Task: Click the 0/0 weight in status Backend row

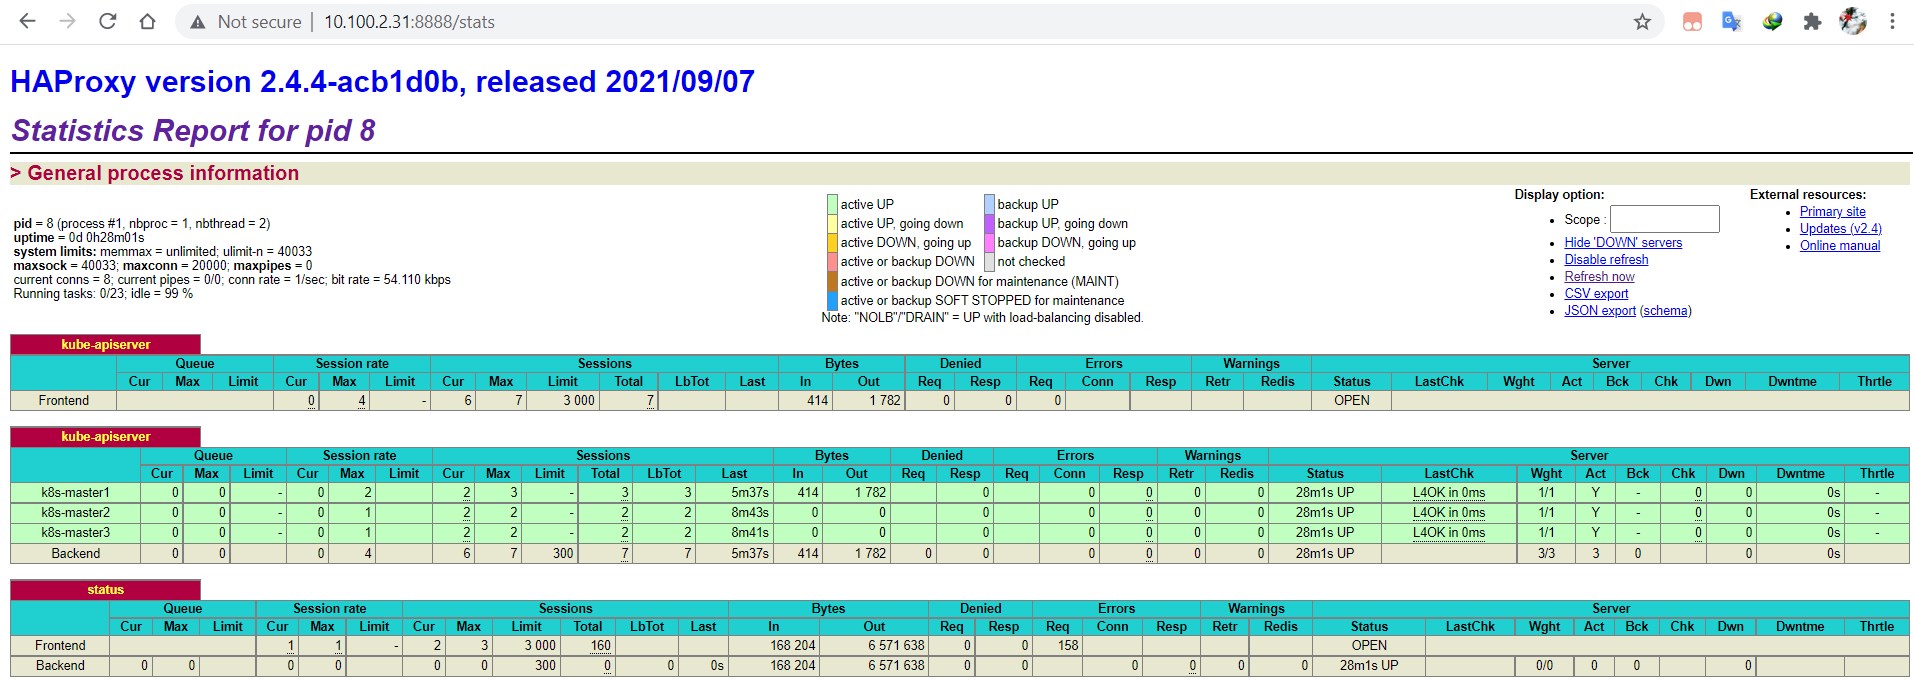Action: (1544, 666)
